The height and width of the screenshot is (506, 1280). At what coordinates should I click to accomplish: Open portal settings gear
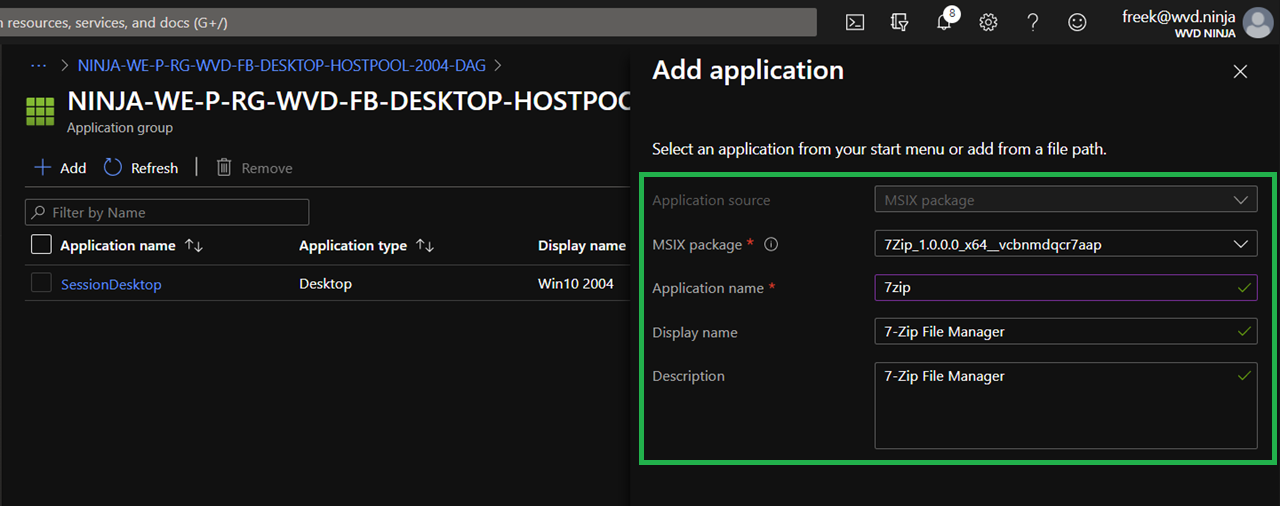(988, 22)
